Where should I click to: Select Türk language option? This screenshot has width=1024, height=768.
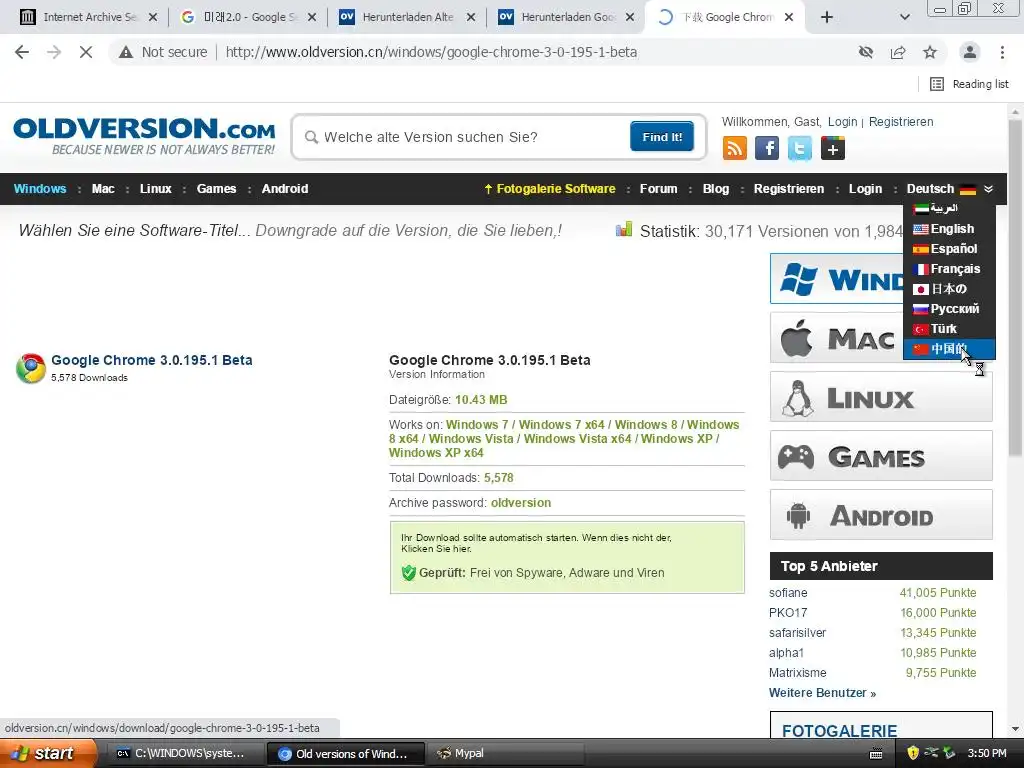click(950, 329)
